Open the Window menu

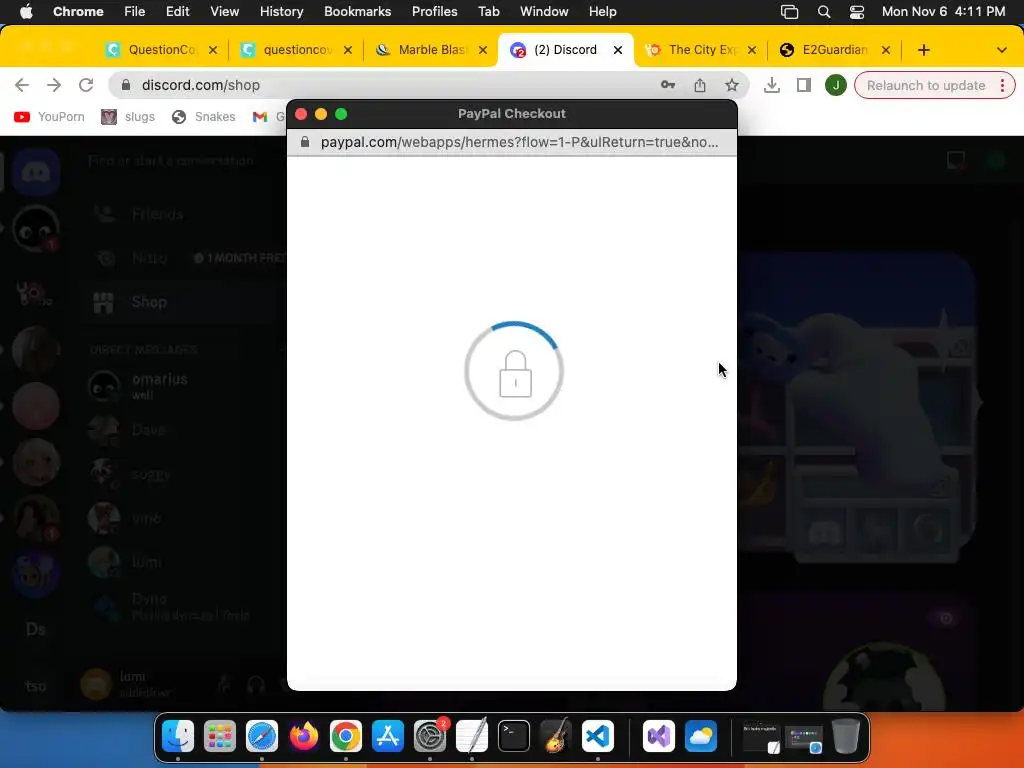tap(544, 12)
